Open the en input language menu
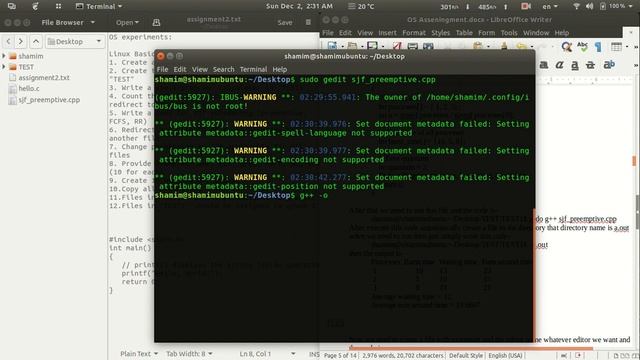The width and height of the screenshot is (640, 360). [x=550, y=6]
